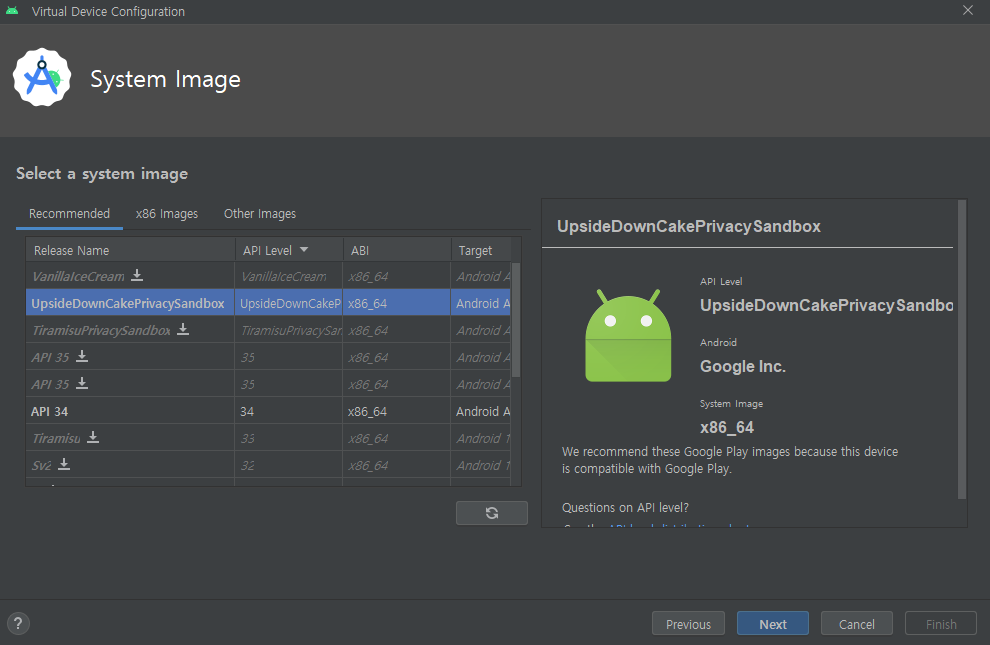Image resolution: width=990 pixels, height=645 pixels.
Task: Switch to the Recommended tab
Action: pyautogui.click(x=69, y=214)
